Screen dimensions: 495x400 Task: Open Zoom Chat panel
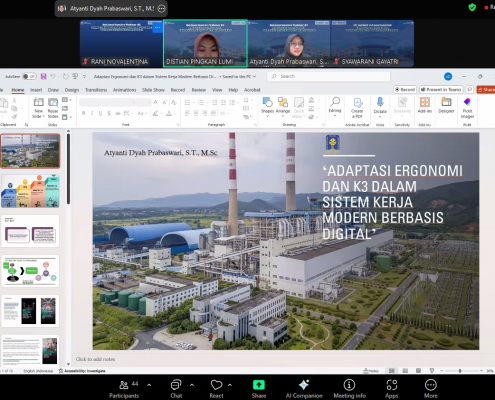pyautogui.click(x=176, y=389)
